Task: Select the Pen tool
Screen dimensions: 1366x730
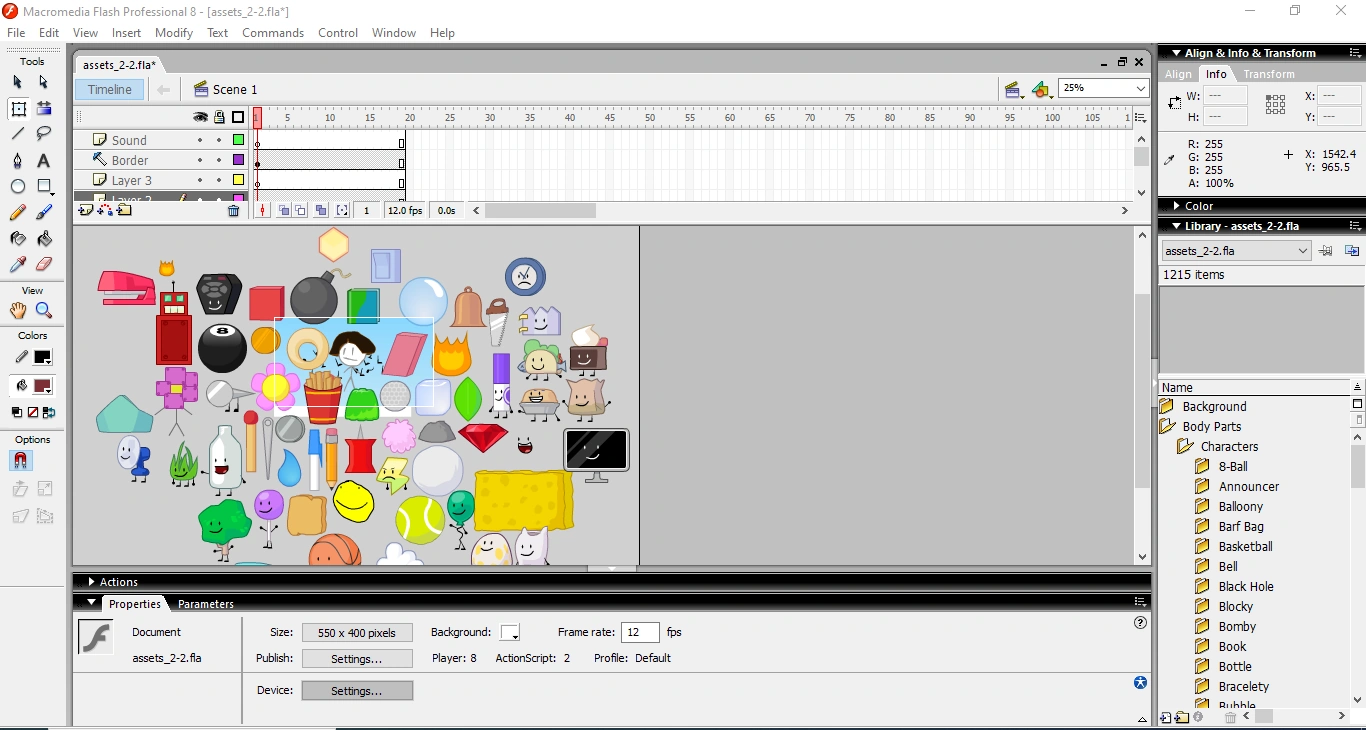Action: 17,160
